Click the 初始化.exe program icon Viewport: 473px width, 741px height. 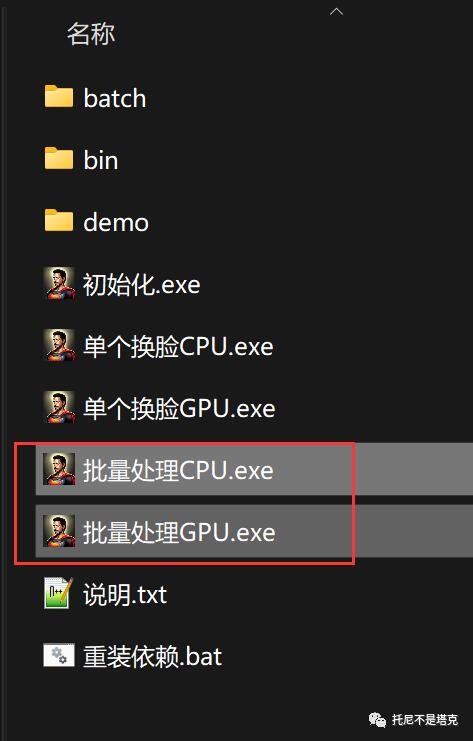[59, 283]
